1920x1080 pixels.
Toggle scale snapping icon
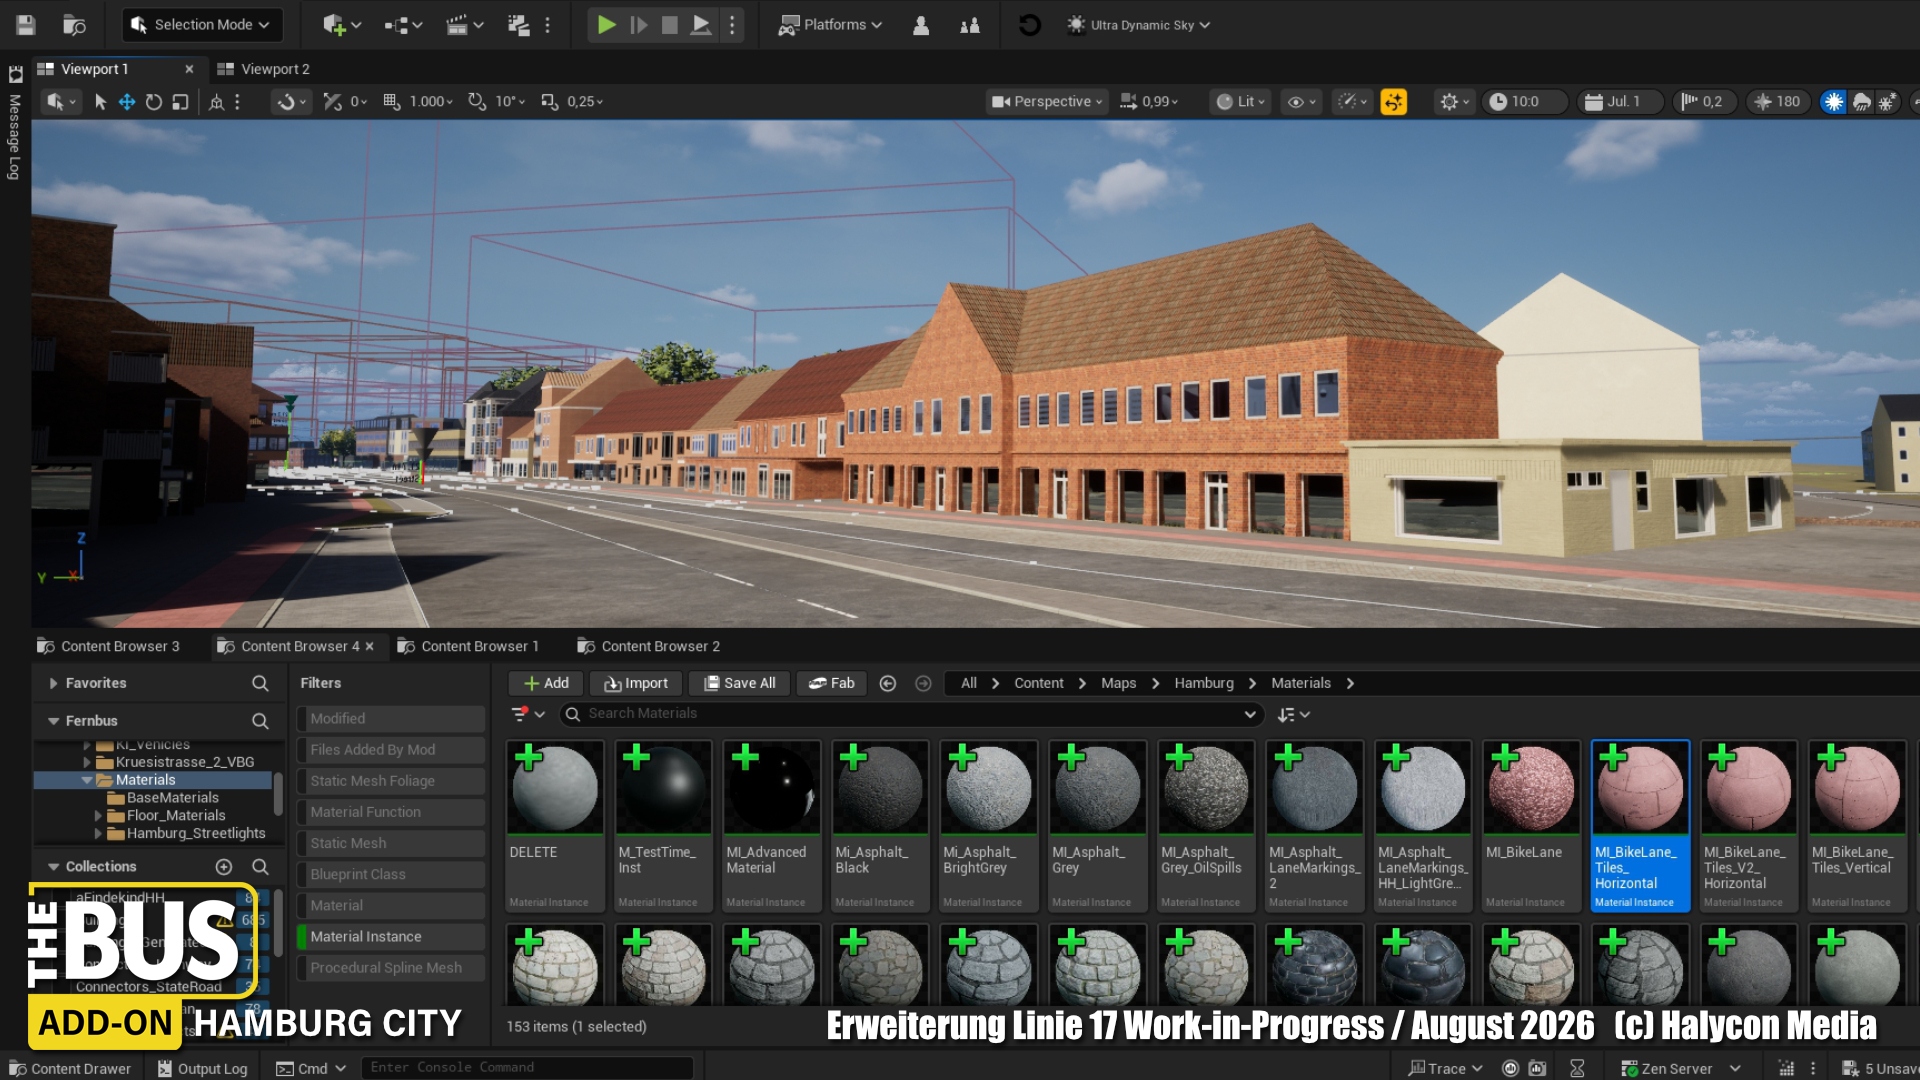coord(549,101)
